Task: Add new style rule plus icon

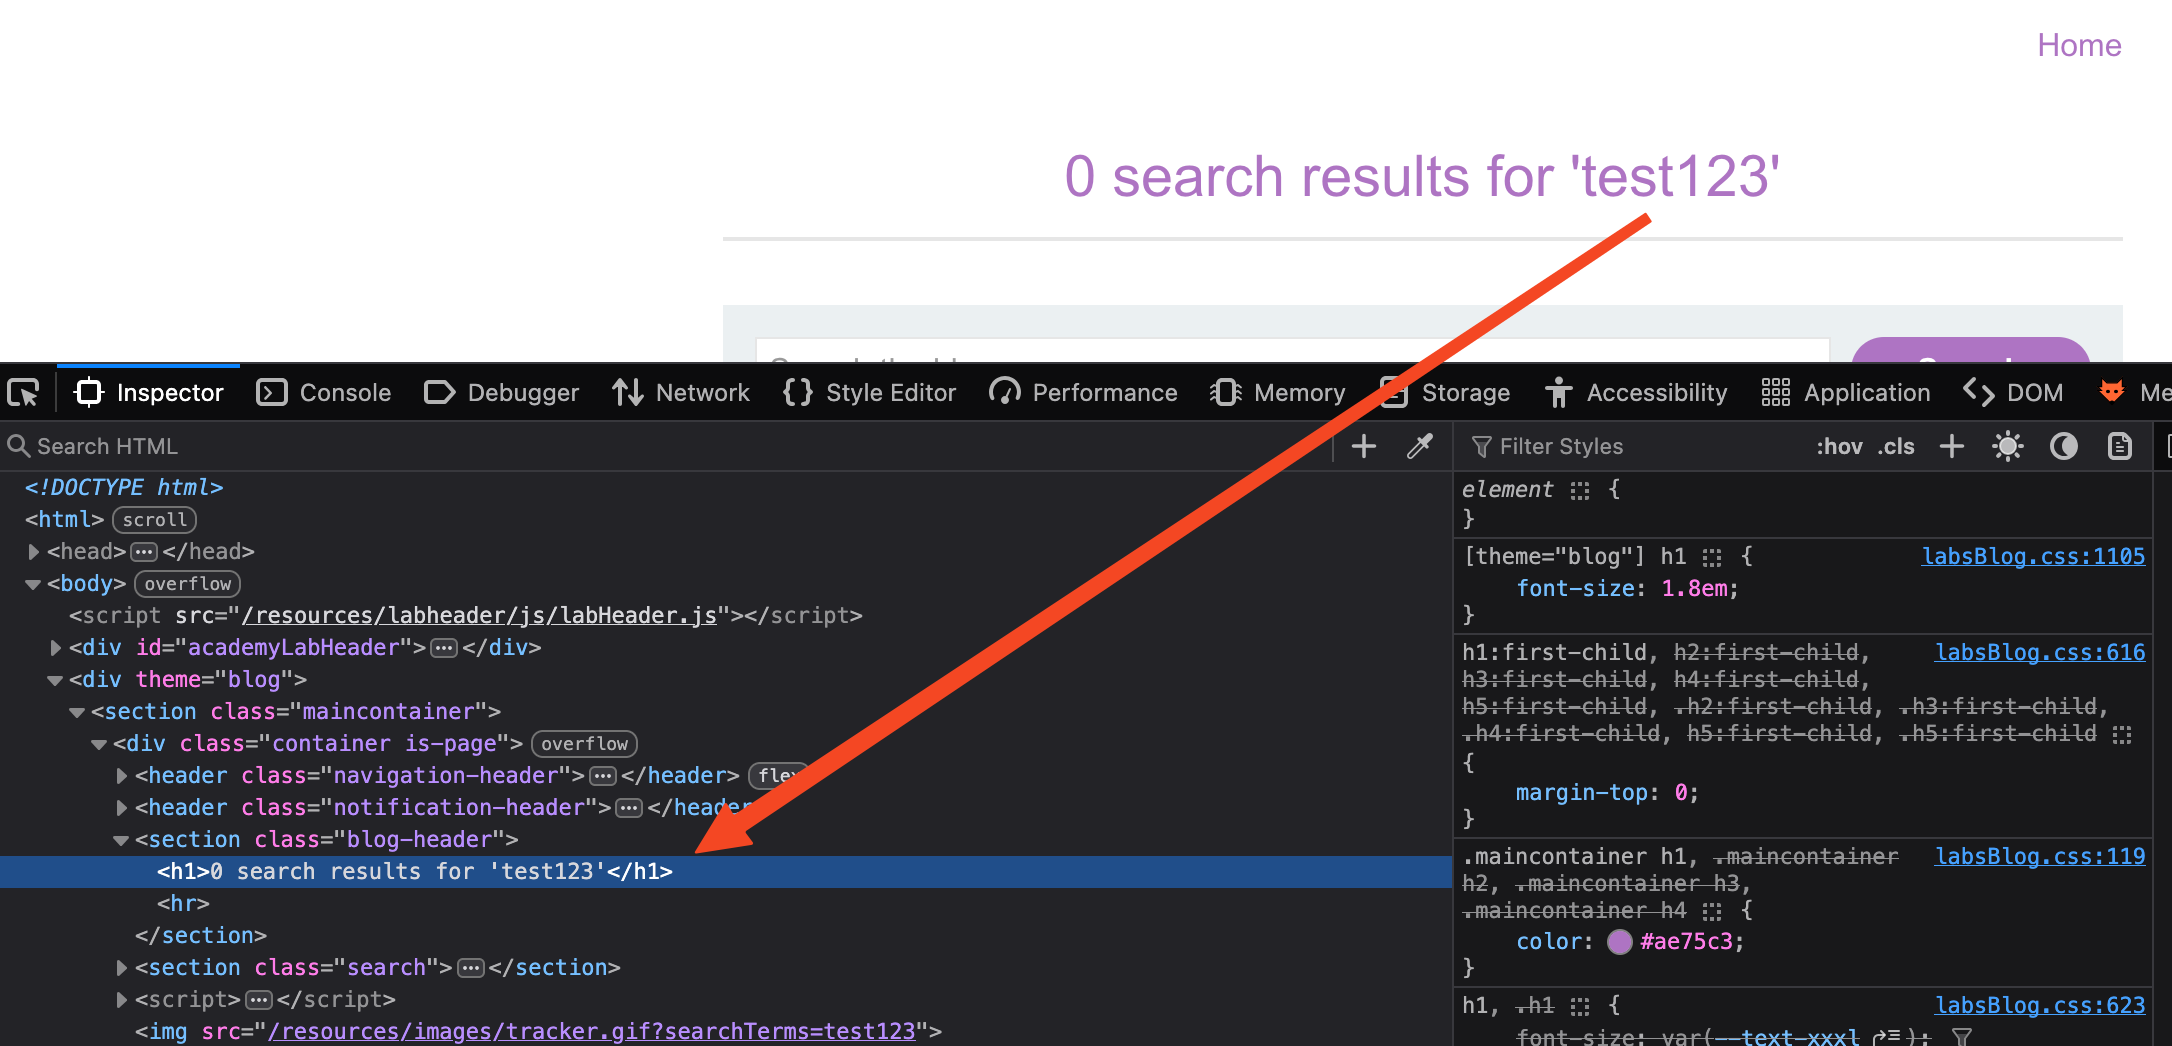Action: click(x=1952, y=446)
